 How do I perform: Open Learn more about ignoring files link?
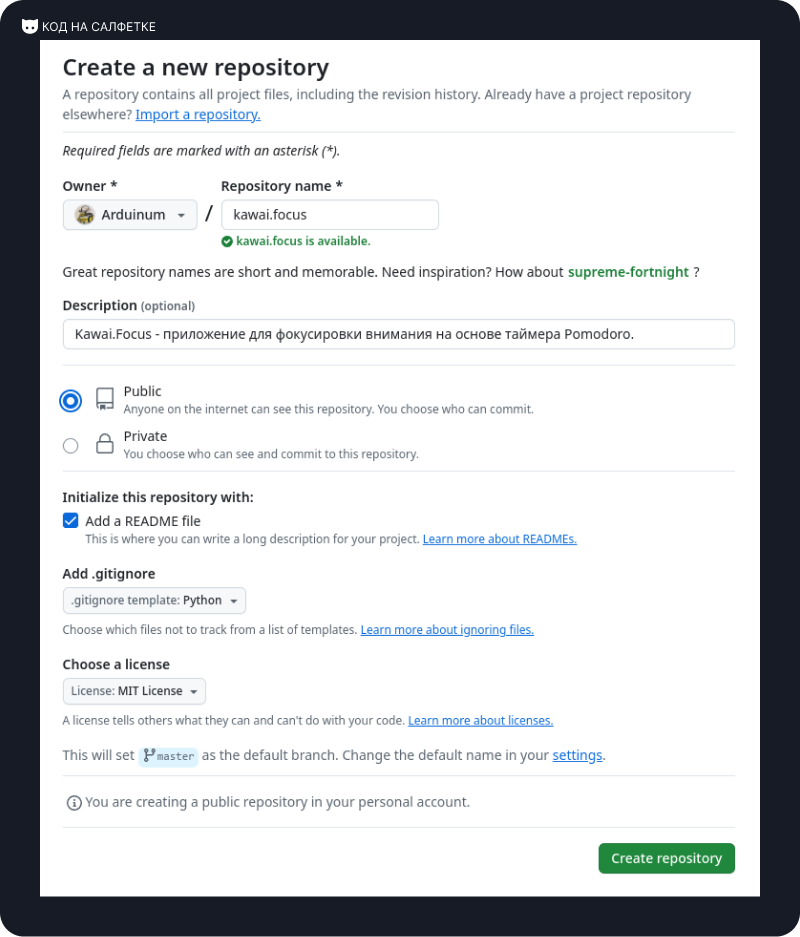447,630
